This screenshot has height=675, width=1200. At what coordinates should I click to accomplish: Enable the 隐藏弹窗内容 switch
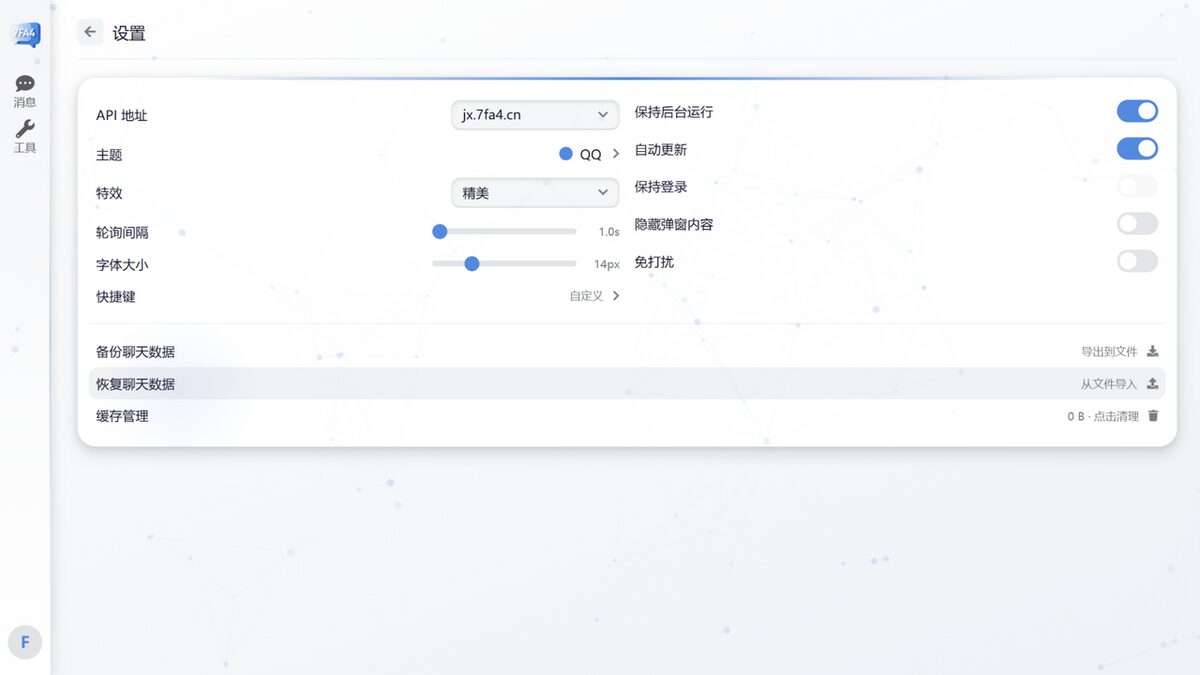[x=1137, y=224]
